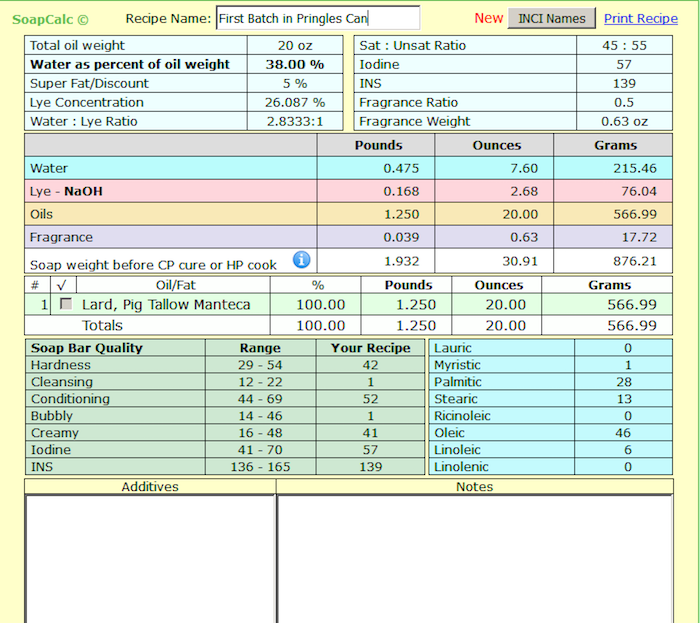
Task: Click the Soap Bar Quality header
Action: click(87, 348)
